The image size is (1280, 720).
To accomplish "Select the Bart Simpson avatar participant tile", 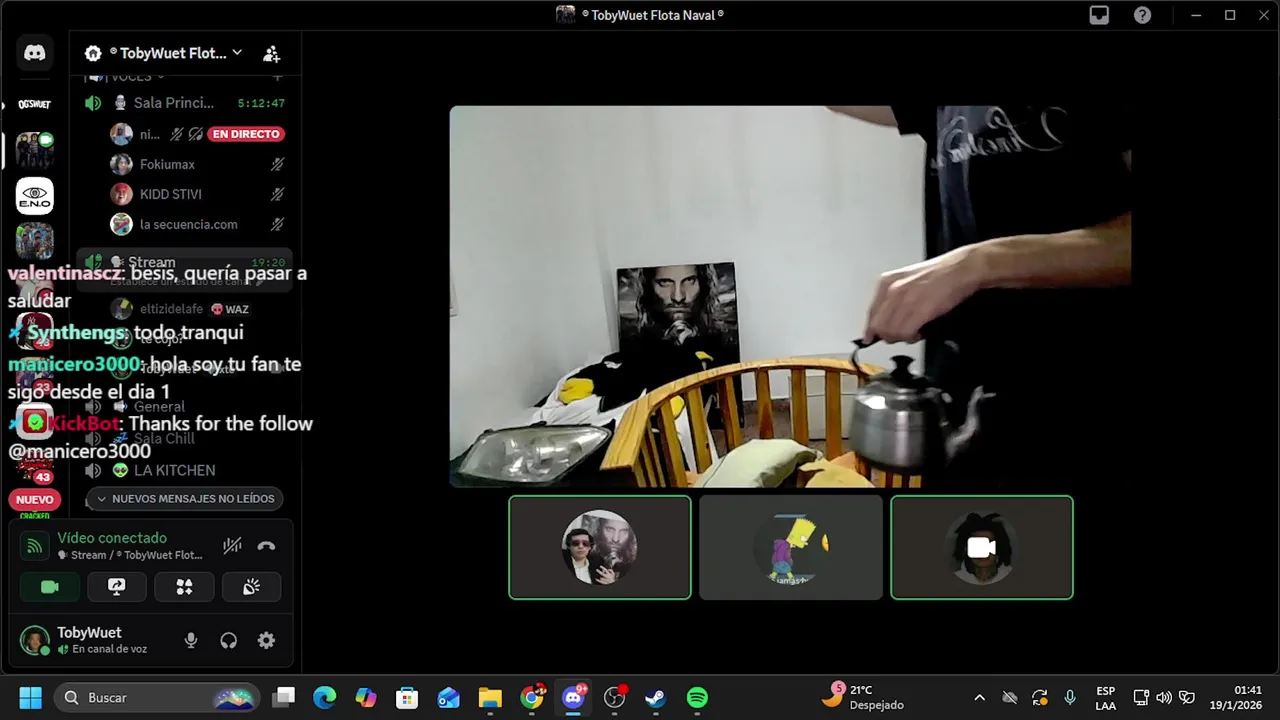I will click(791, 547).
